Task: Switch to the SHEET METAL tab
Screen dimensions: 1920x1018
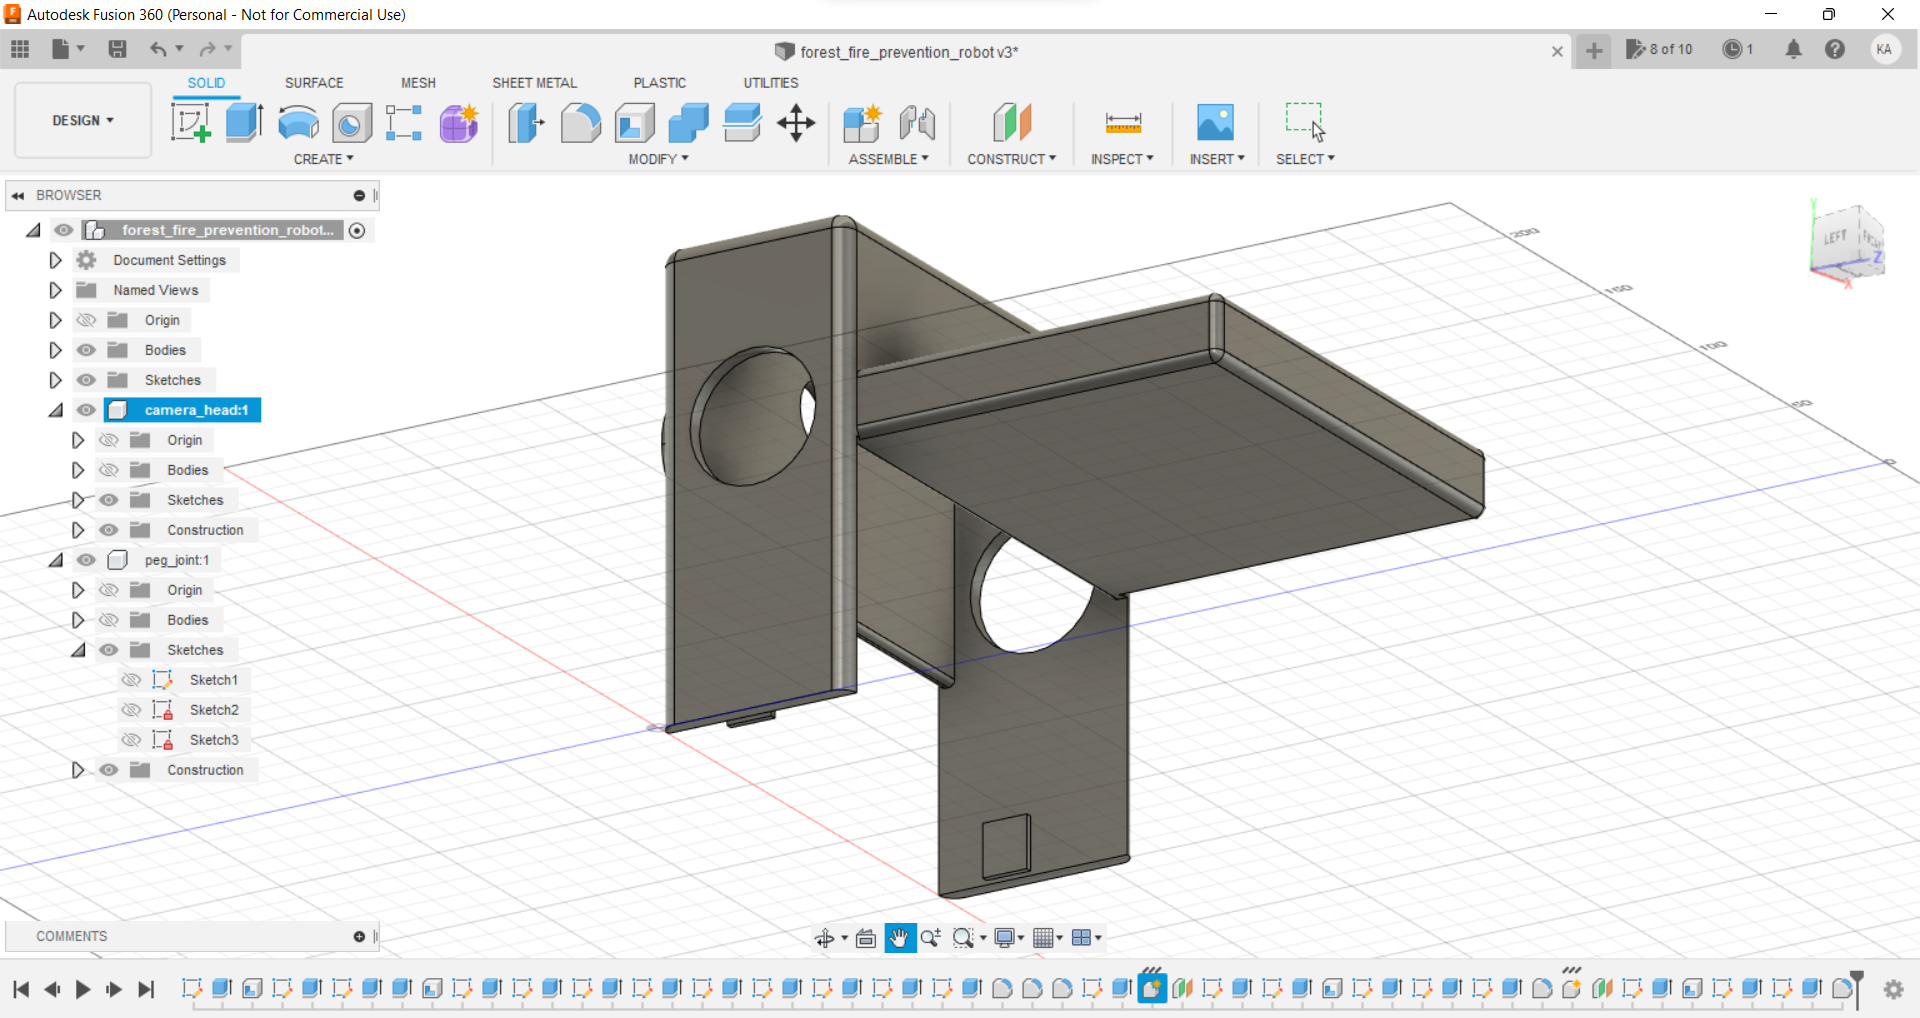Action: [535, 83]
